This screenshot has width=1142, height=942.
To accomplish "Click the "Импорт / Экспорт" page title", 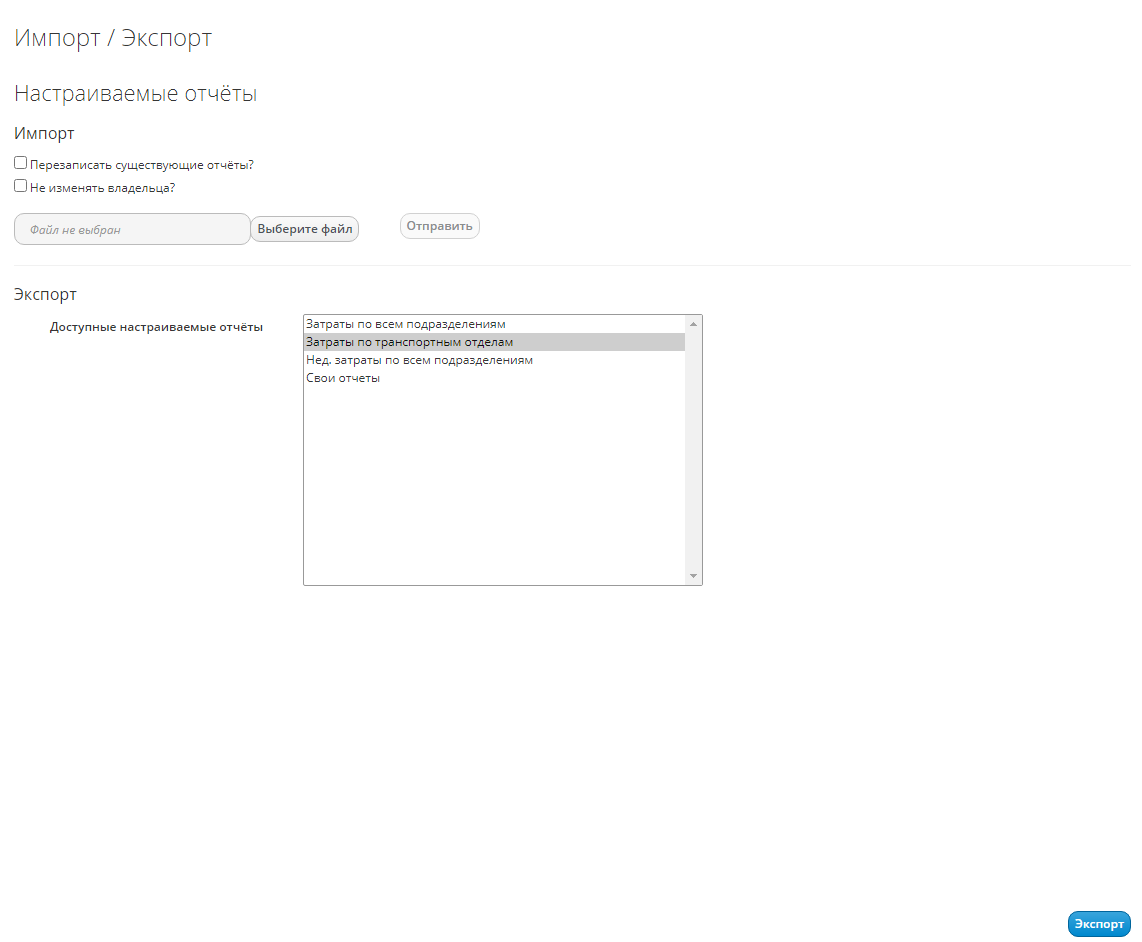I will click(x=113, y=38).
